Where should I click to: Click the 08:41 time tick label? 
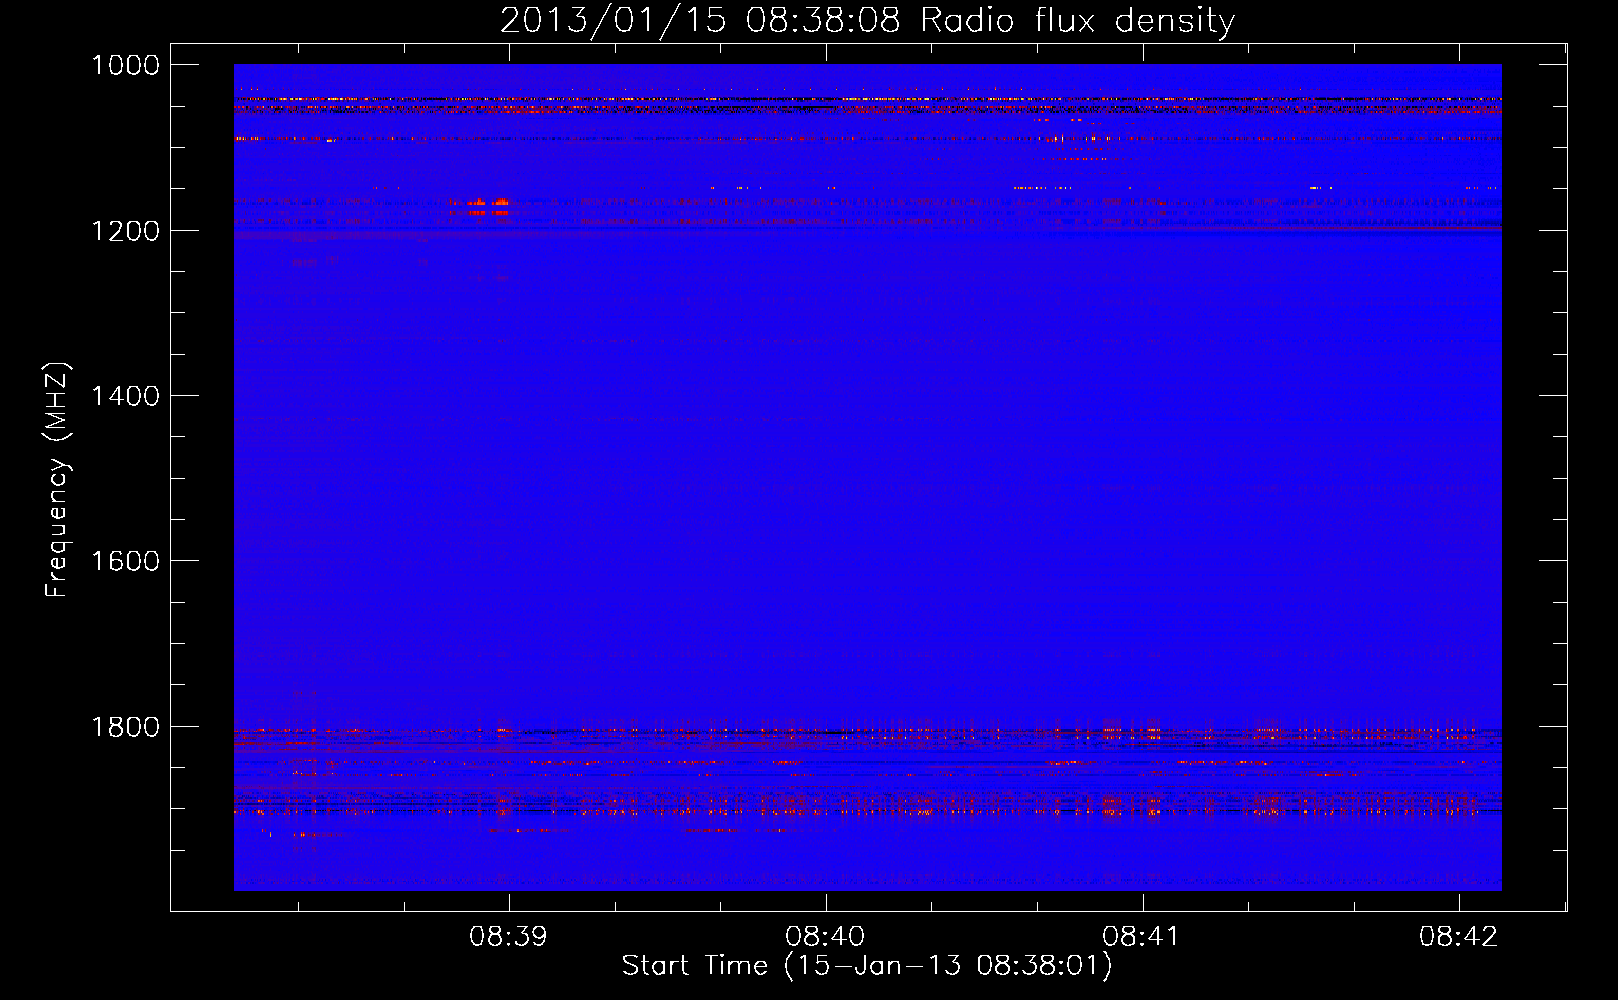pos(1141,936)
